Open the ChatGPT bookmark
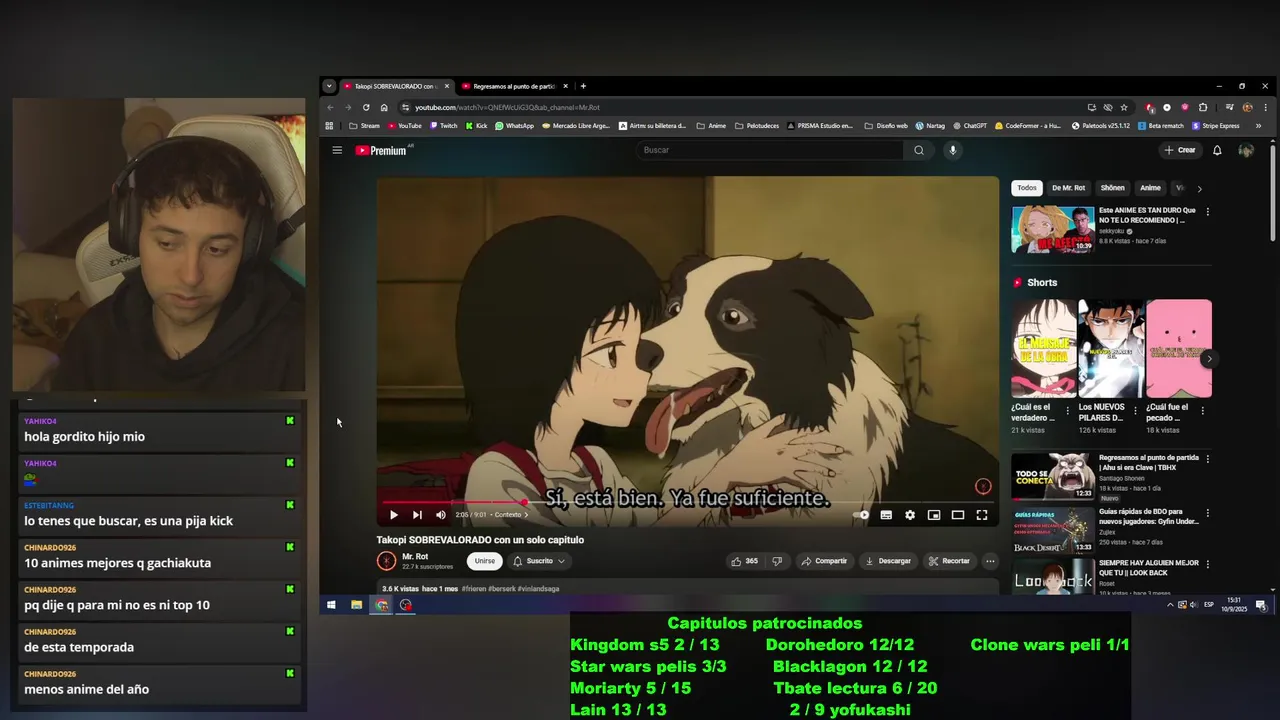This screenshot has height=720, width=1280. click(x=970, y=126)
